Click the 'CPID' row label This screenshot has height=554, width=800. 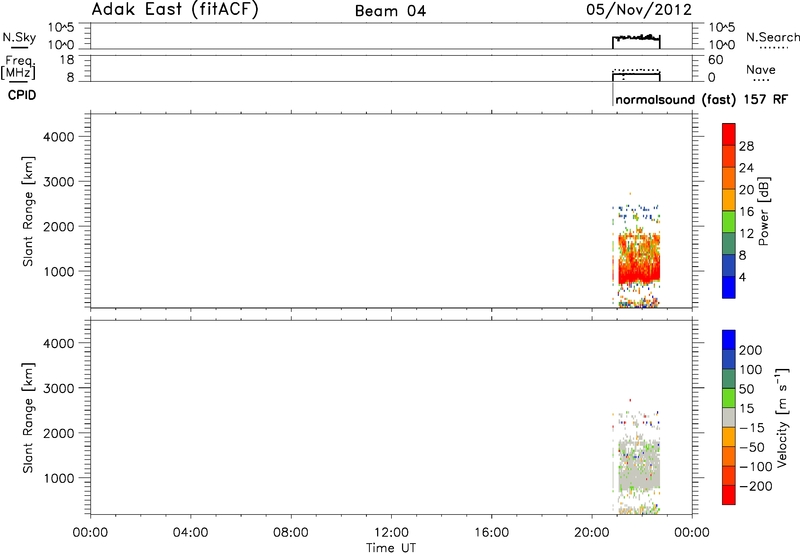click(x=22, y=95)
